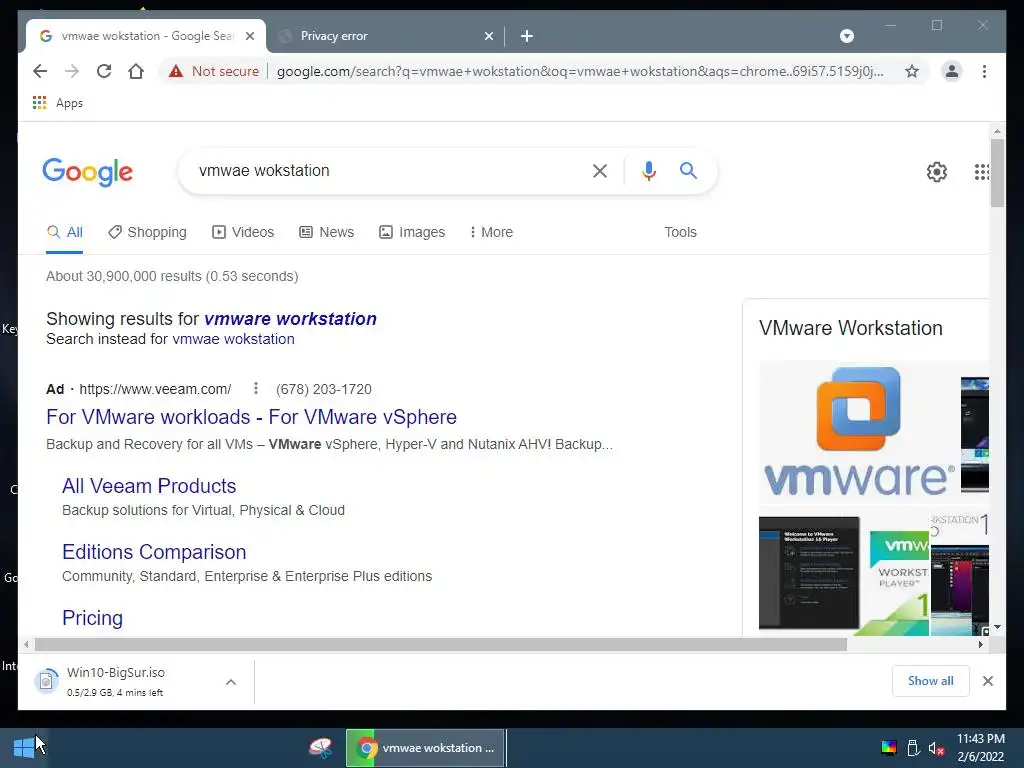The width and height of the screenshot is (1024, 768).
Task: Open the Windows Start menu
Action: pos(24,748)
